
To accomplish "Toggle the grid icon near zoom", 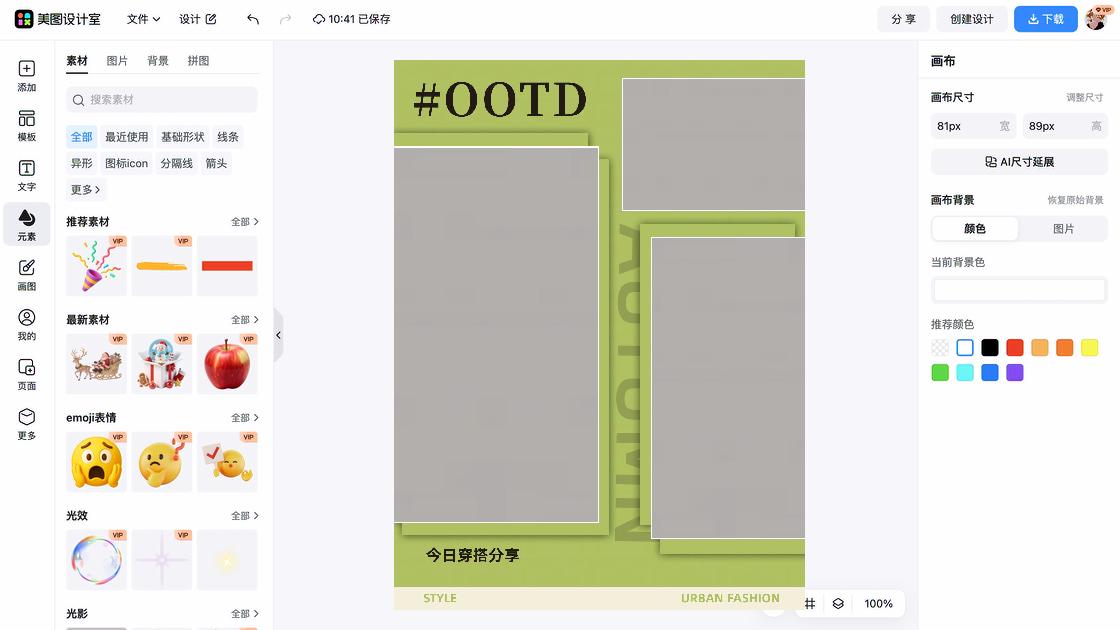I will click(x=810, y=604).
